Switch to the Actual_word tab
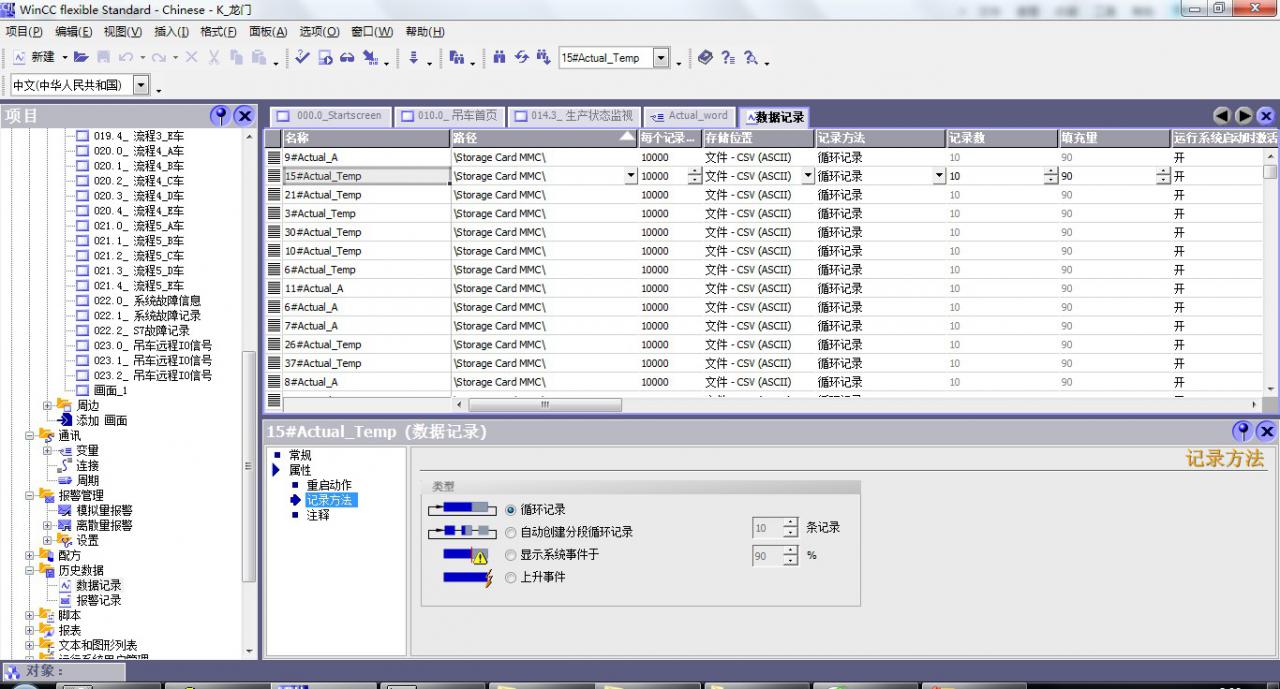 [x=689, y=116]
